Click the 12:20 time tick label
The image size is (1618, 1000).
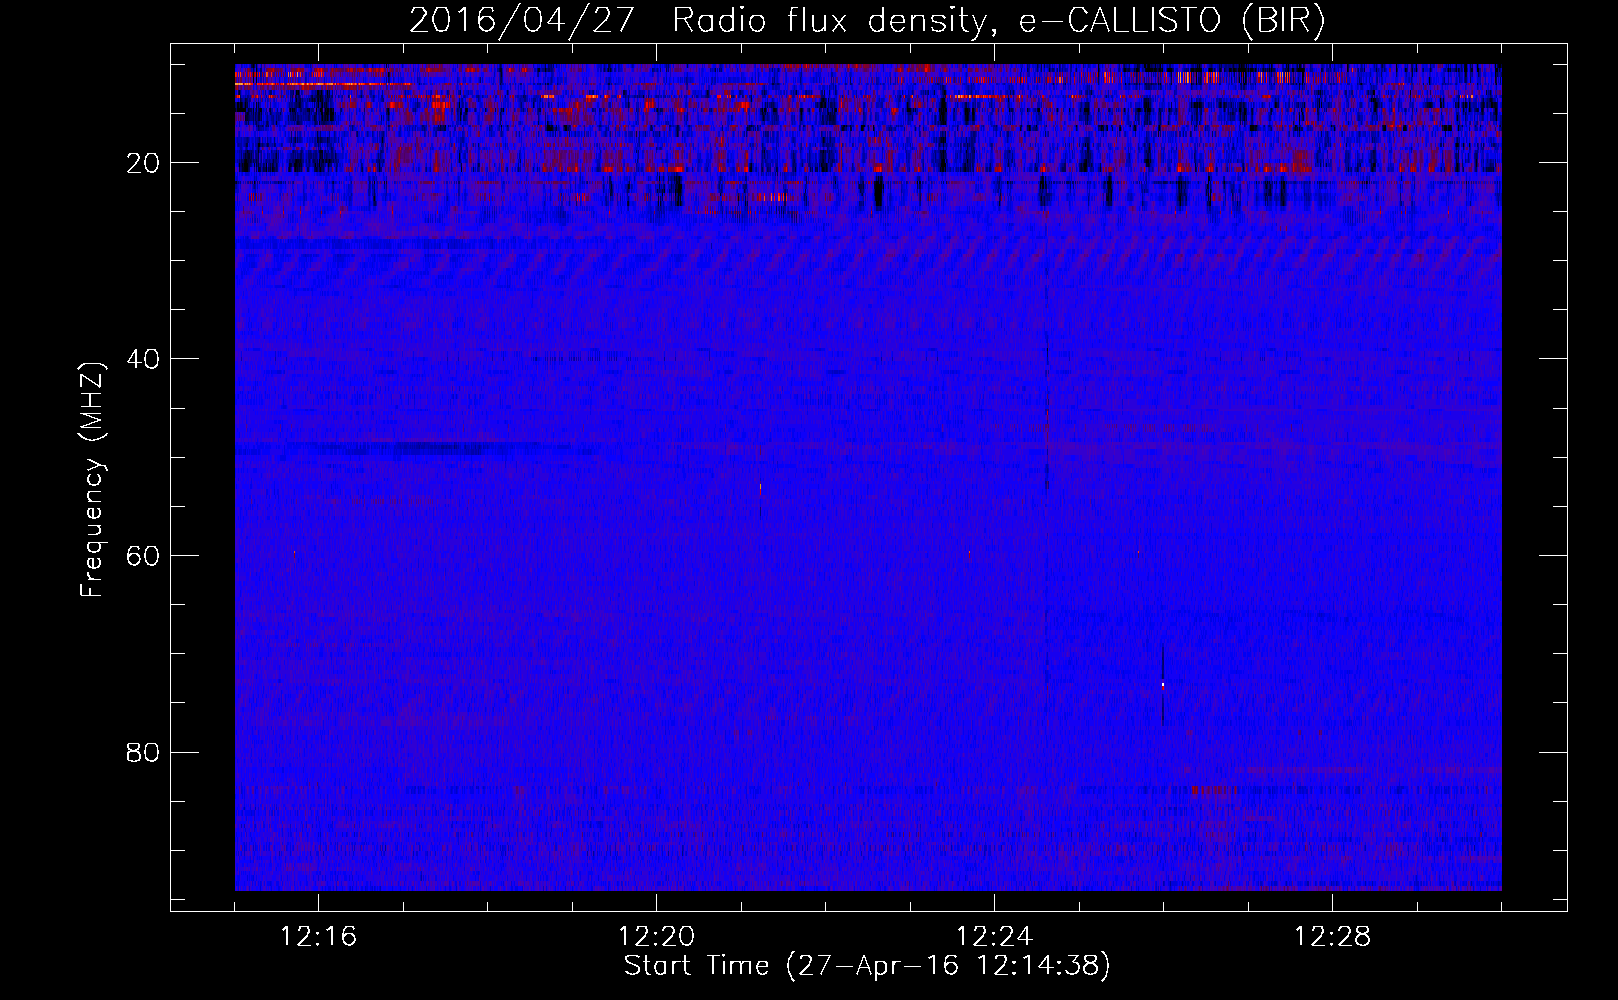(656, 937)
